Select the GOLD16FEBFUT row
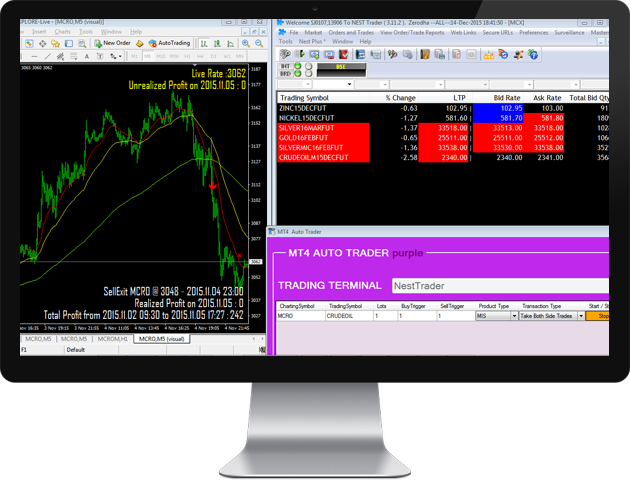The height and width of the screenshot is (480, 630). pos(443,138)
